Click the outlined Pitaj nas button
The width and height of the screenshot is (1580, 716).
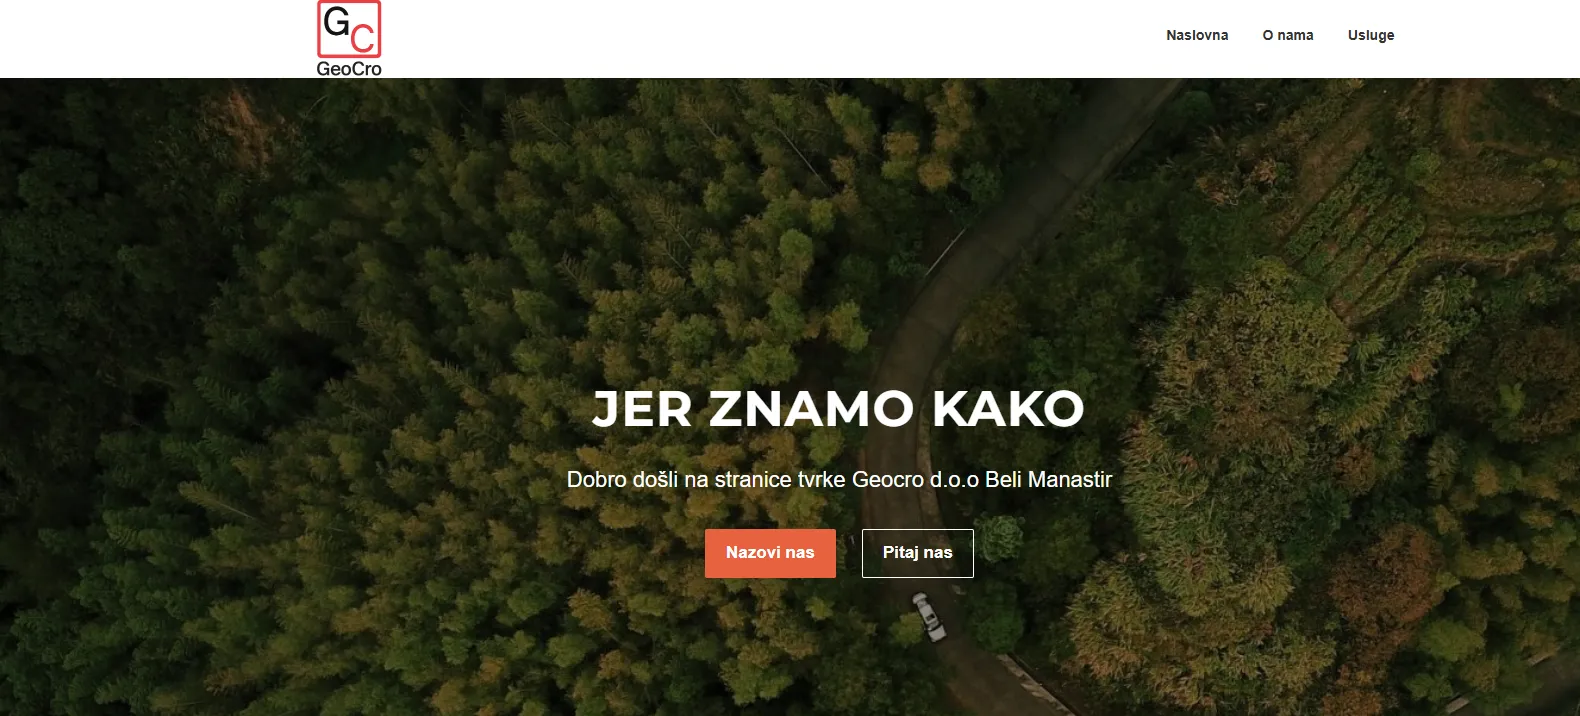coord(918,553)
